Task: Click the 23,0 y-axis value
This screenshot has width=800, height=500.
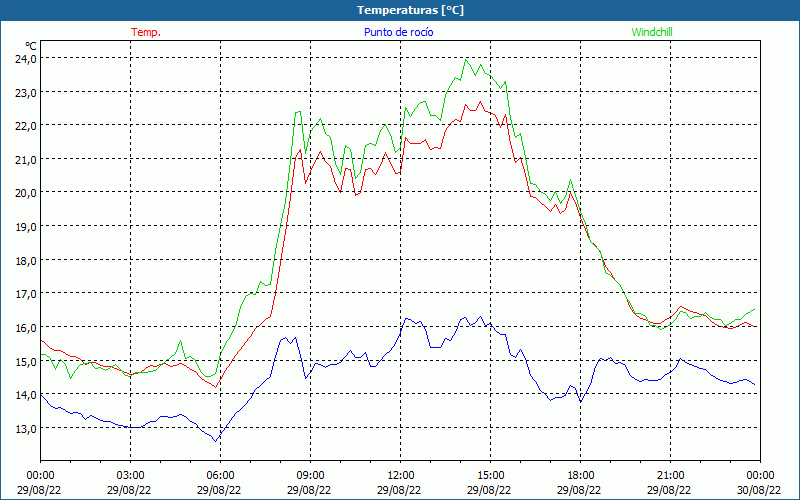Action: point(26,92)
